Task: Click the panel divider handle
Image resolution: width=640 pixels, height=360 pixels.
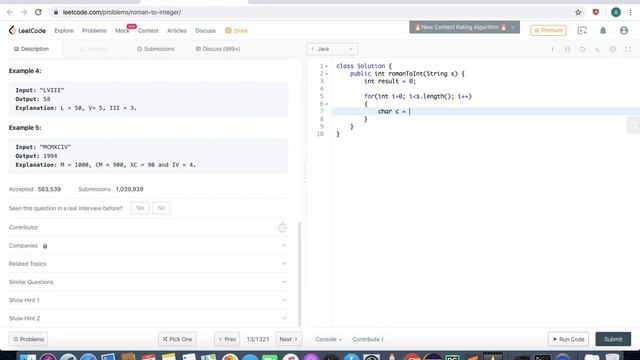Action: [x=304, y=173]
